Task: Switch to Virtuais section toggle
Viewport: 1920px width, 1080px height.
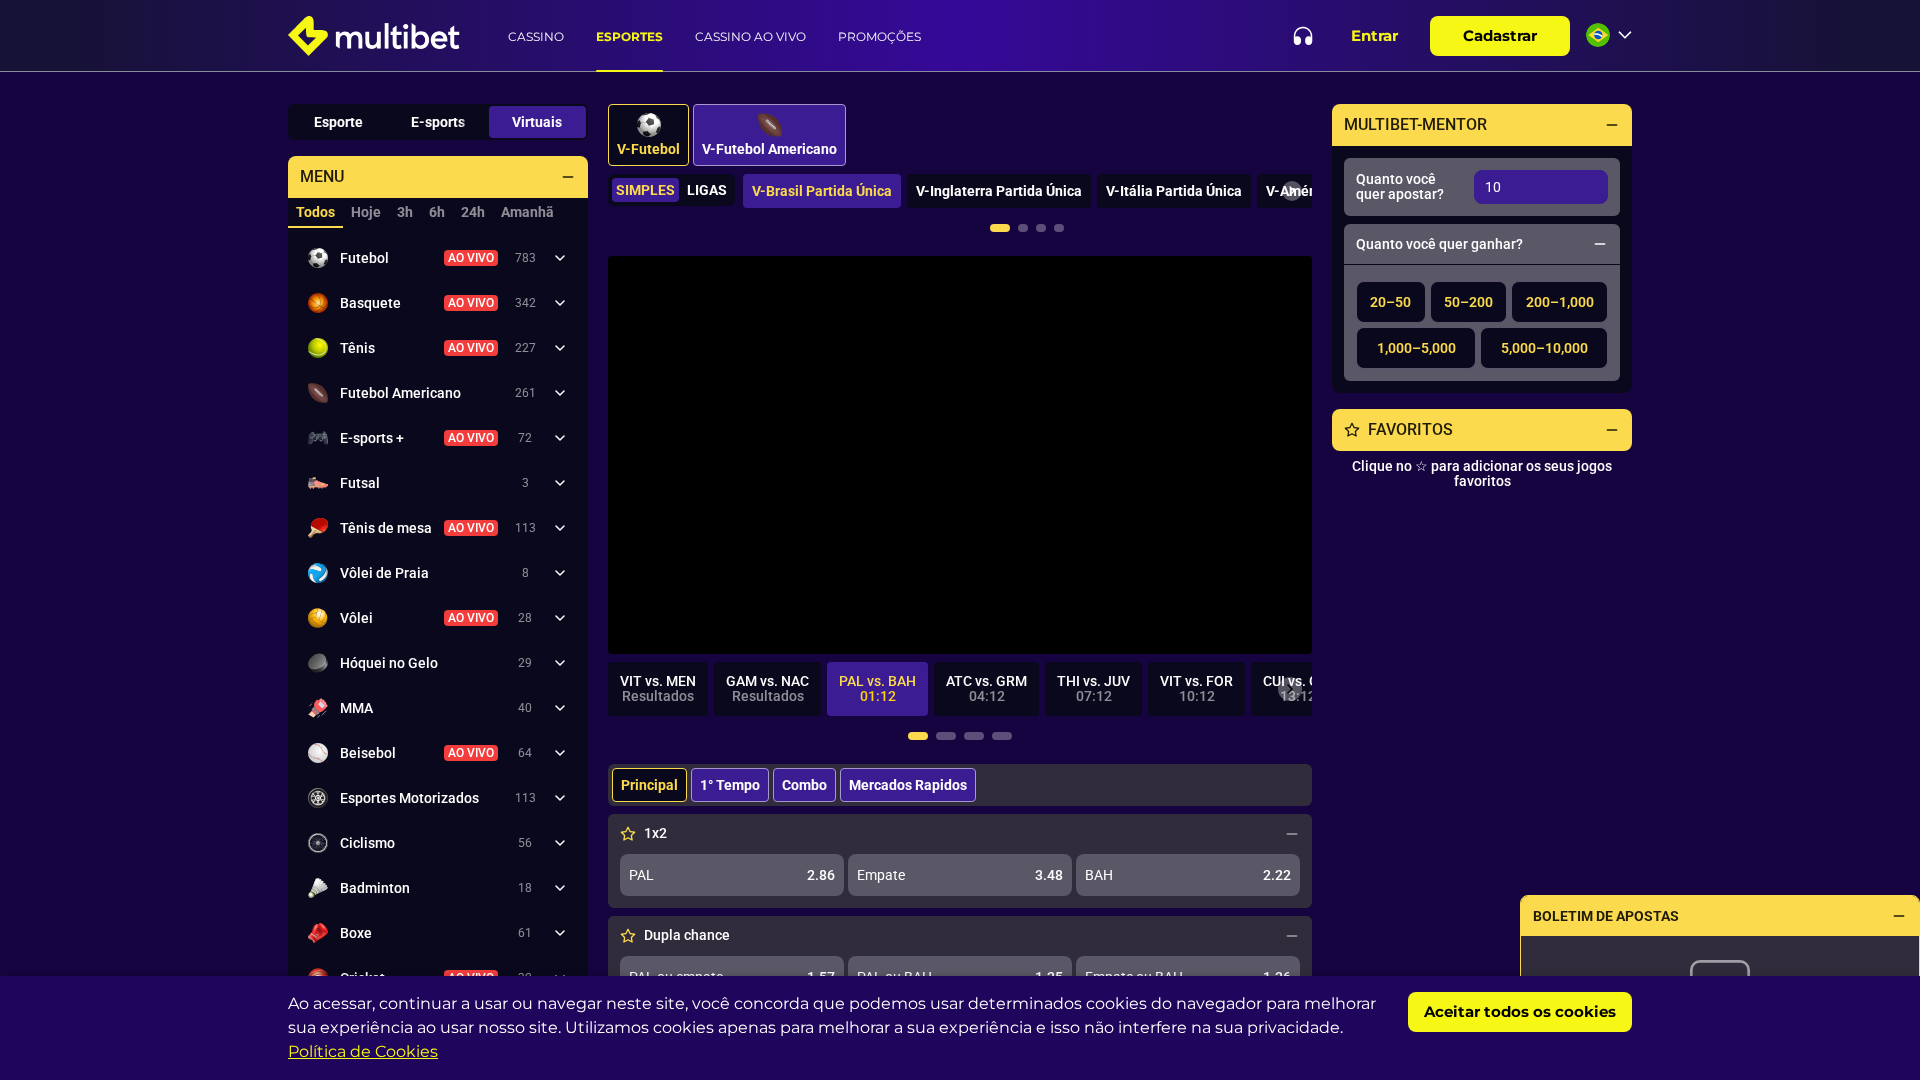Action: point(537,122)
